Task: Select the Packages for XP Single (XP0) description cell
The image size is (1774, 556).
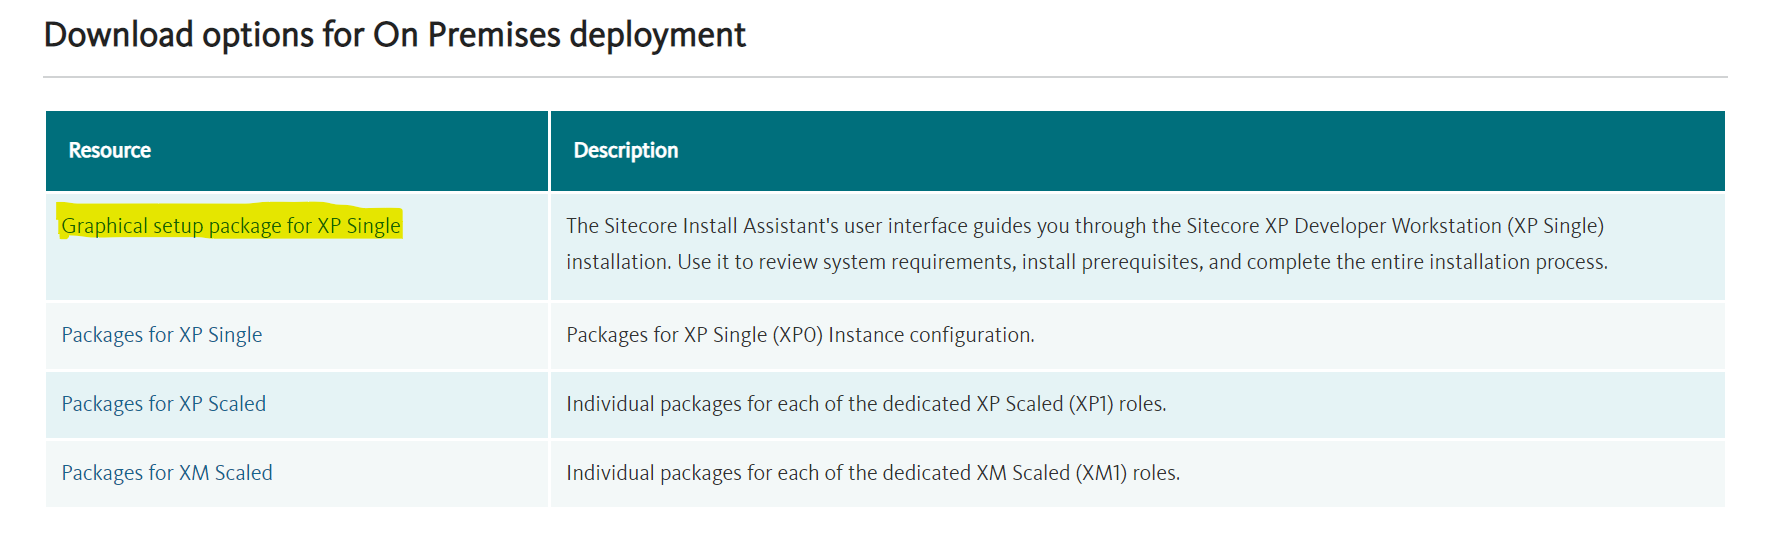Action: coord(1138,335)
